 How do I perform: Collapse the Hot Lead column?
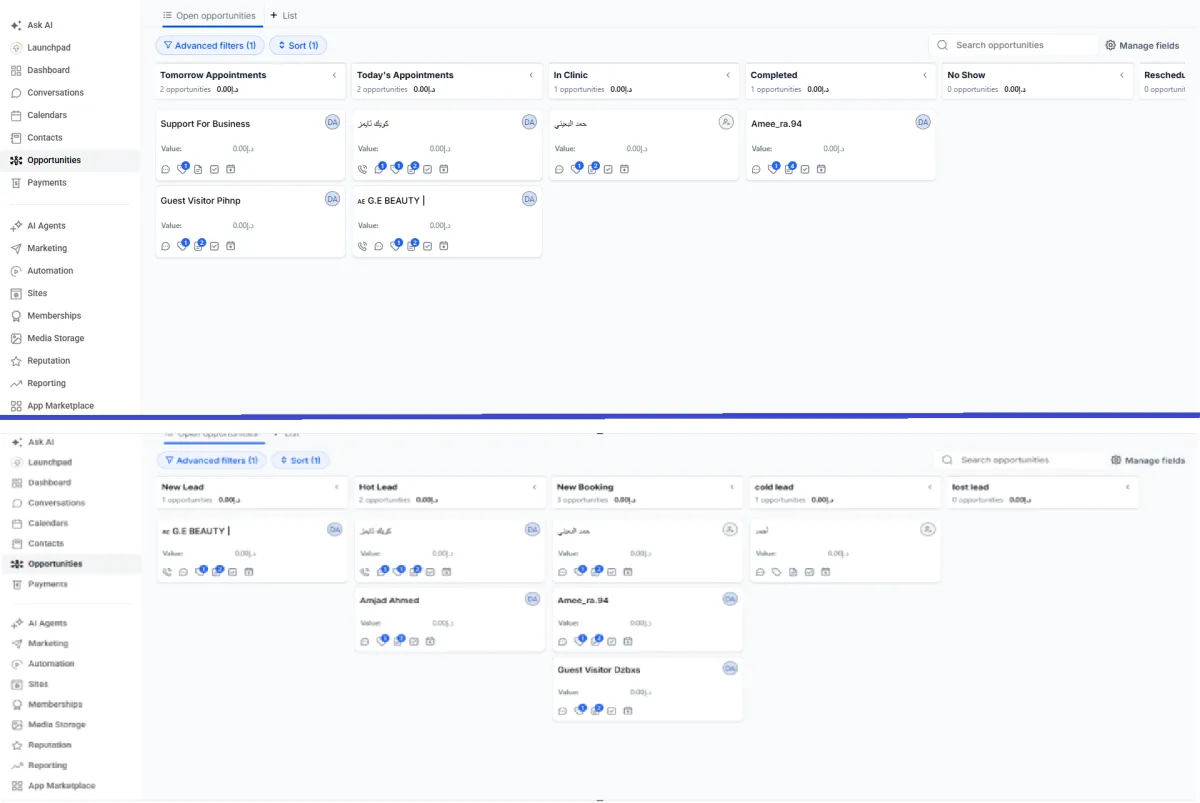pos(534,487)
